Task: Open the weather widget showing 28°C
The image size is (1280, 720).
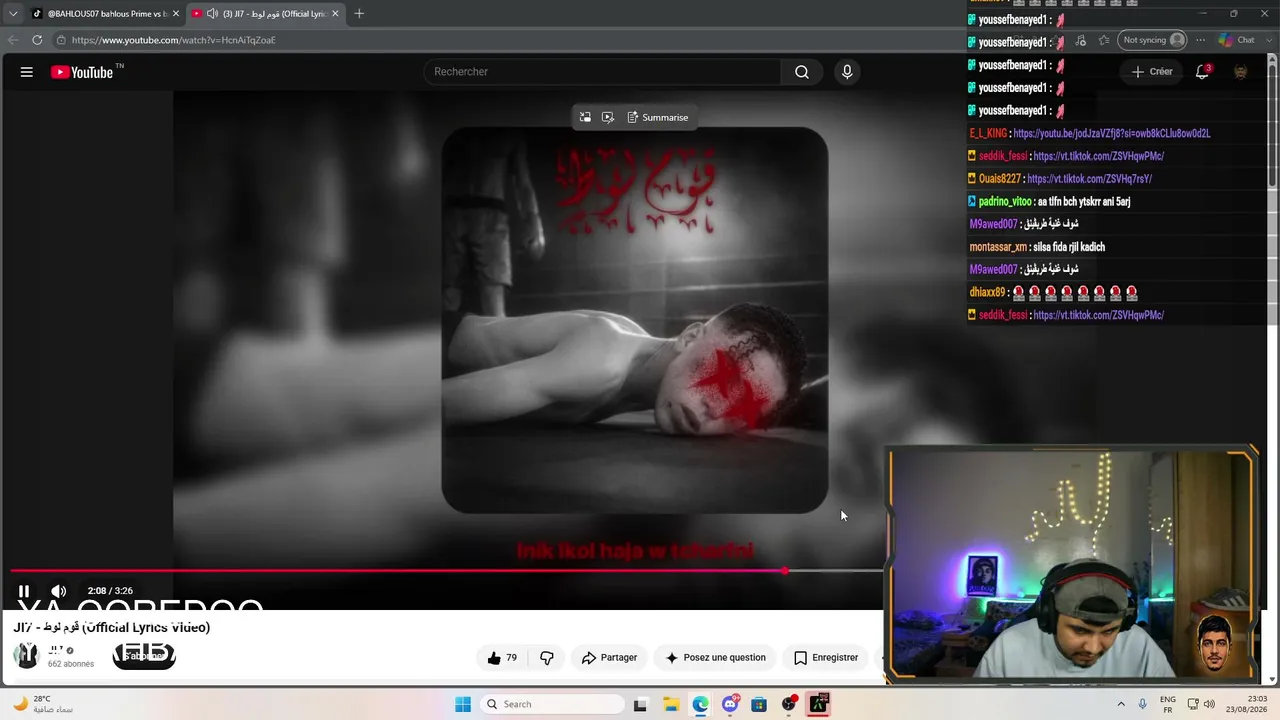Action: coord(44,704)
